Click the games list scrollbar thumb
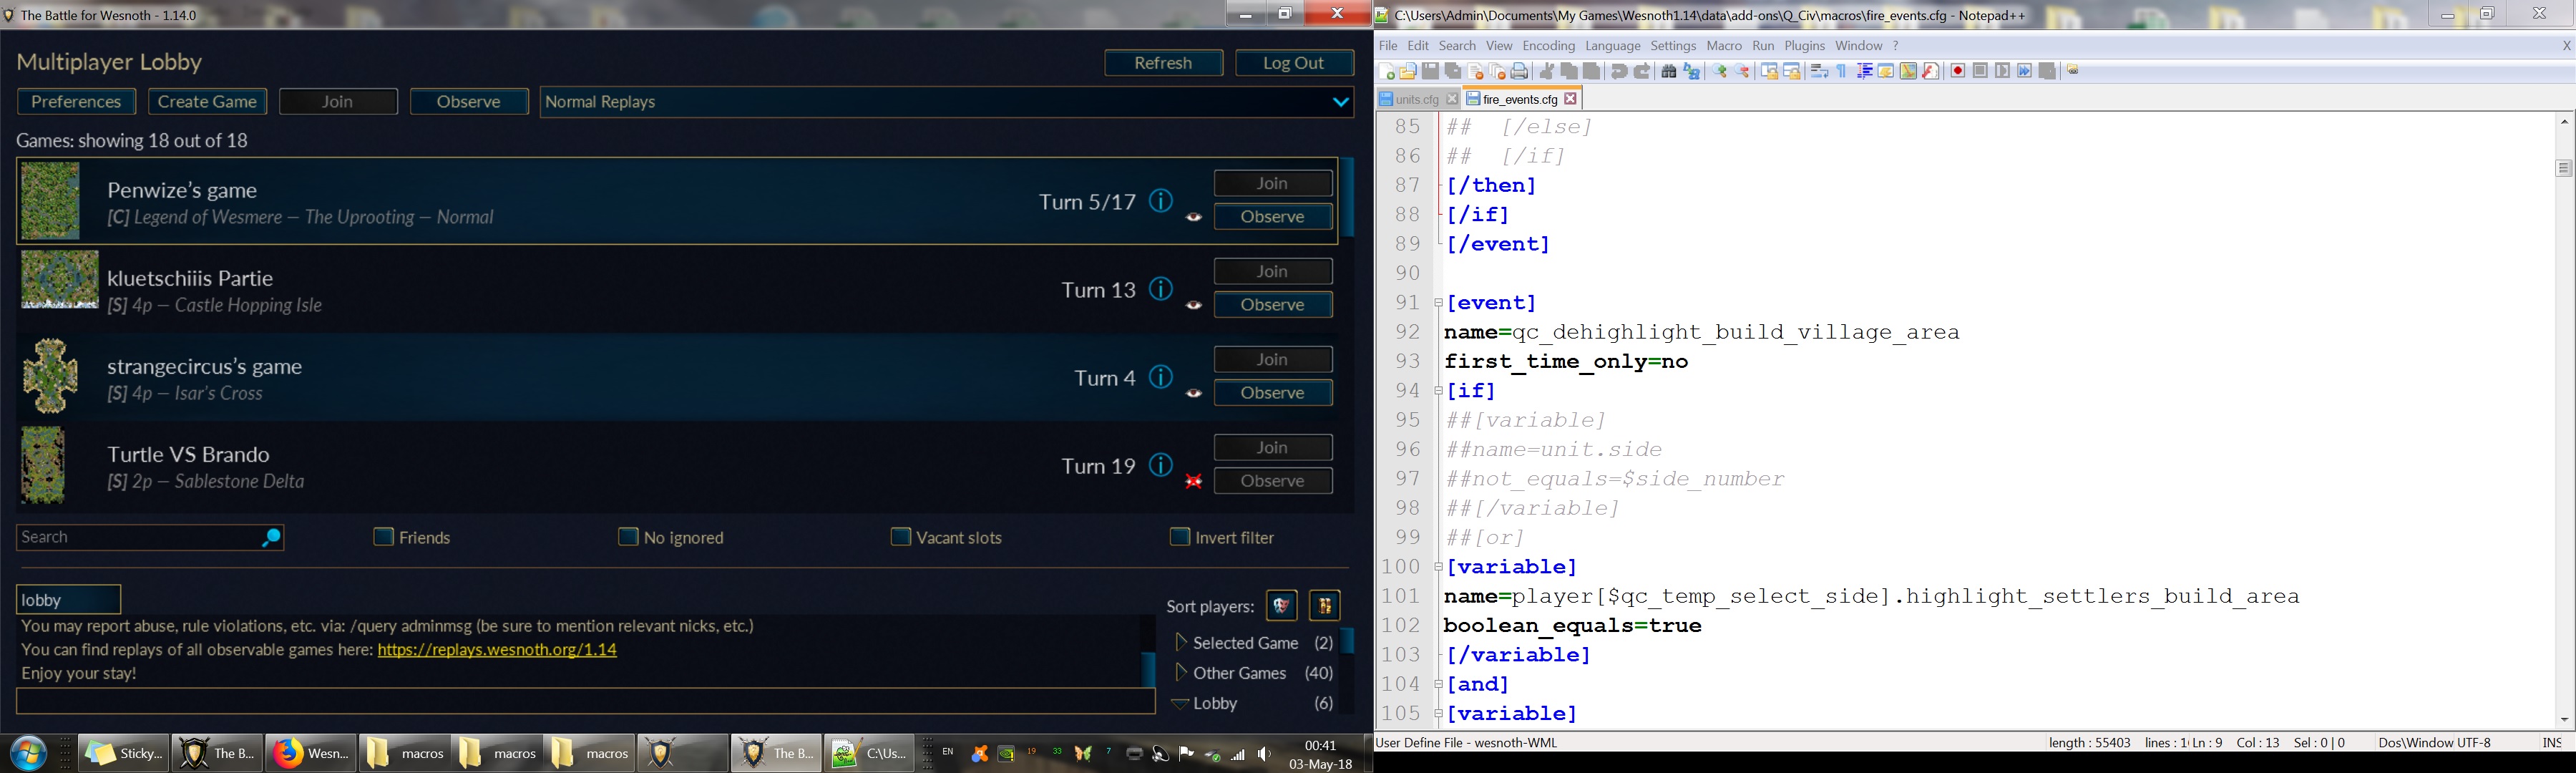This screenshot has width=2576, height=773. tap(1347, 197)
